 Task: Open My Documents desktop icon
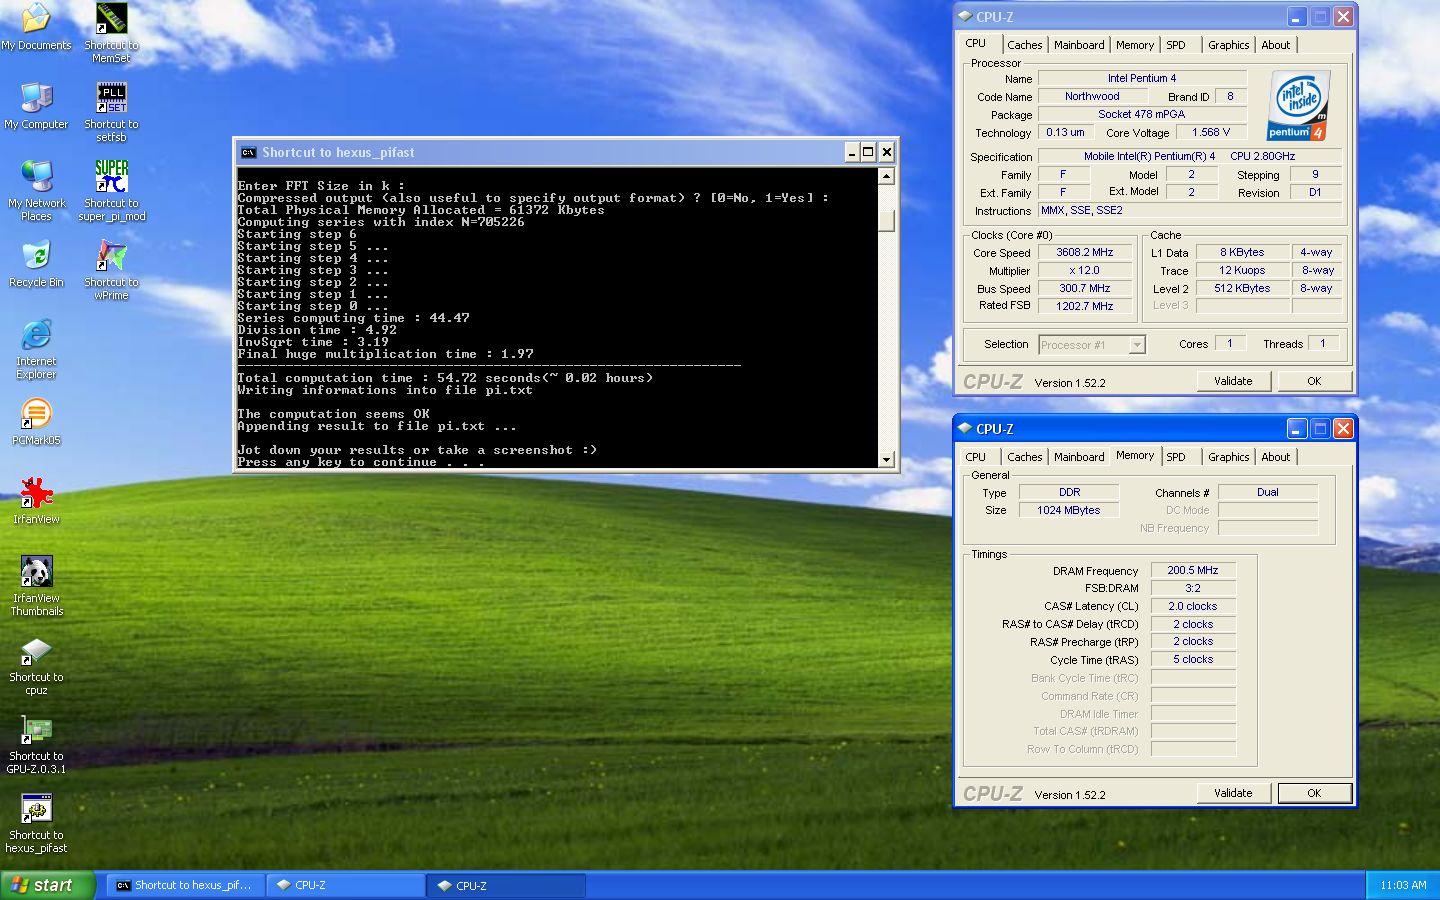[x=36, y=27]
